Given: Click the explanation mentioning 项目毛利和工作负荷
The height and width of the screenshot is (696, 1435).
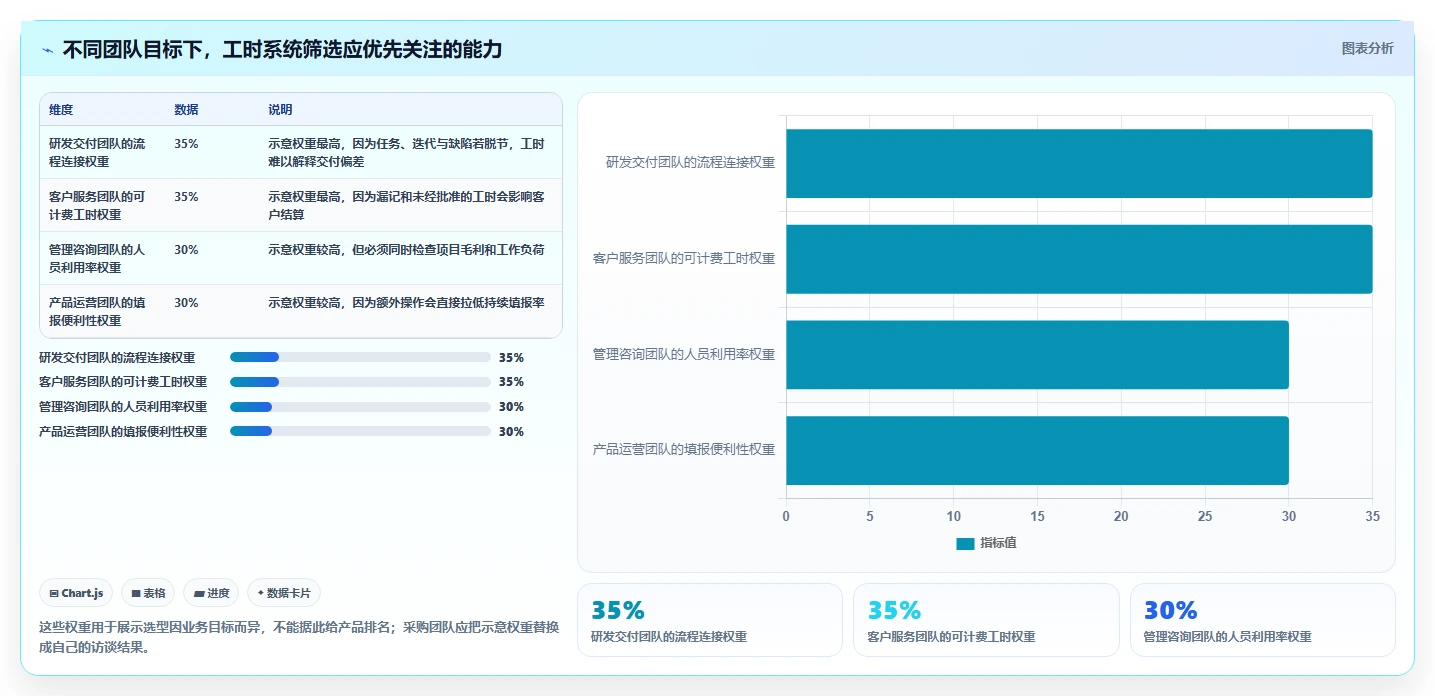Looking at the screenshot, I should tap(406, 249).
